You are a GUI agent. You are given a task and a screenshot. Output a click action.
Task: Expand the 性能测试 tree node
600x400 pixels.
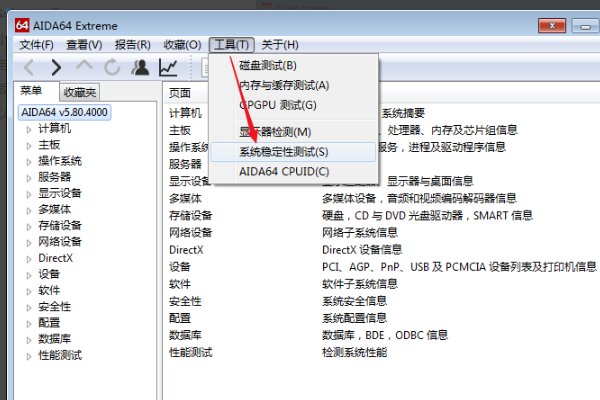[x=29, y=356]
